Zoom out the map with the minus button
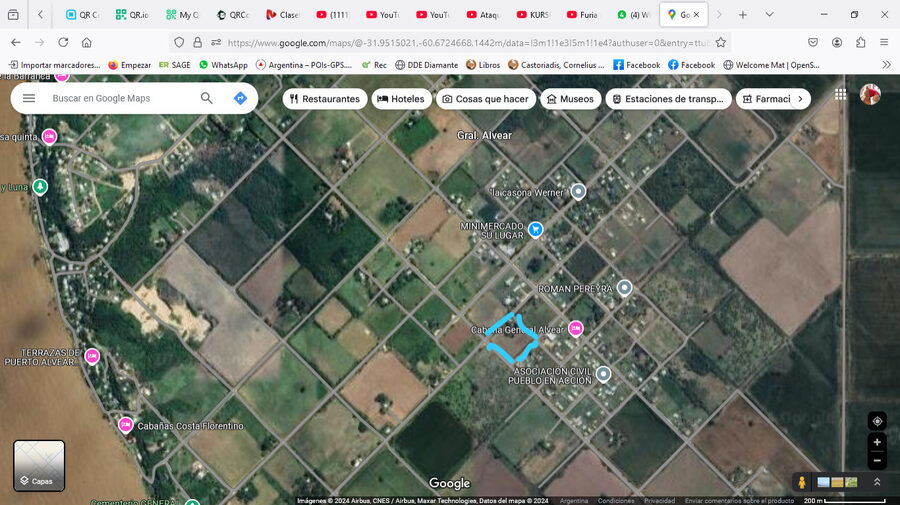900x505 pixels. [x=877, y=460]
